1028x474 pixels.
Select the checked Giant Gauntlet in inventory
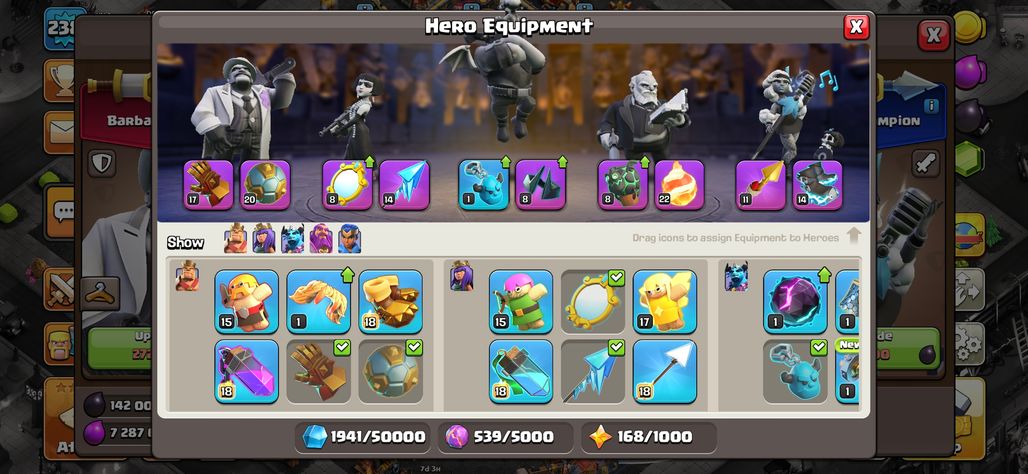319,371
